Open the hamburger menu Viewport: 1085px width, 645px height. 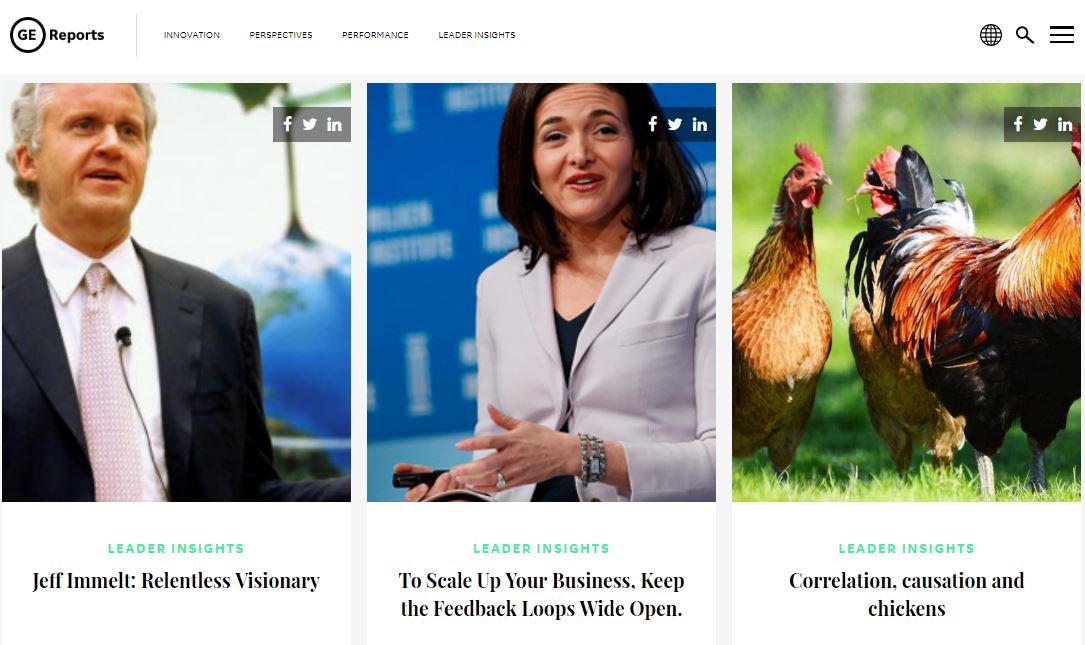1061,35
